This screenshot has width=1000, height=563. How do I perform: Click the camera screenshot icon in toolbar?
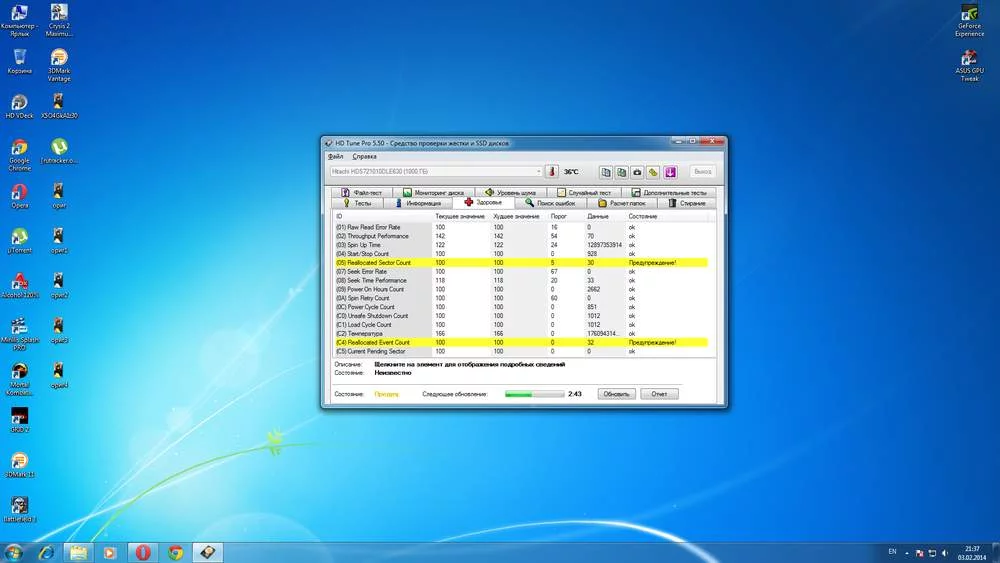tap(637, 172)
